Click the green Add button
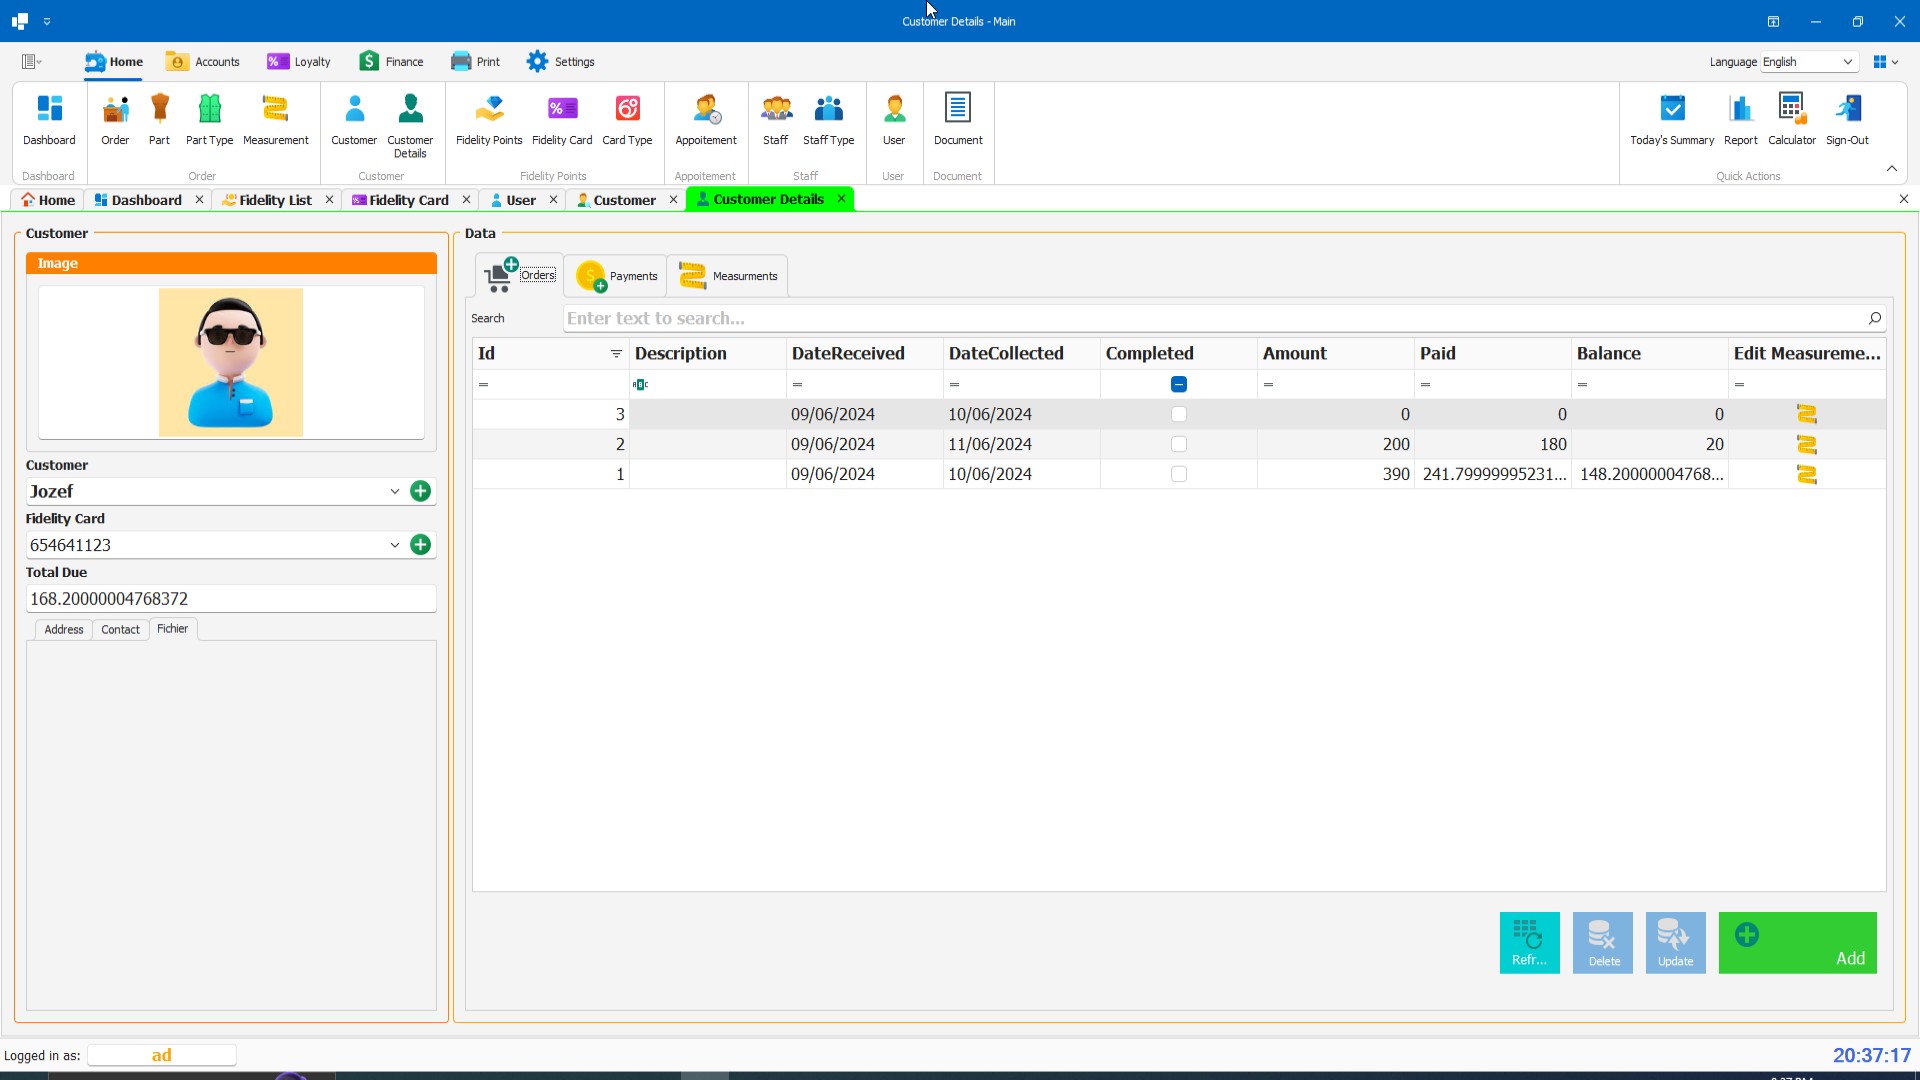1920x1080 pixels. tap(1797, 942)
